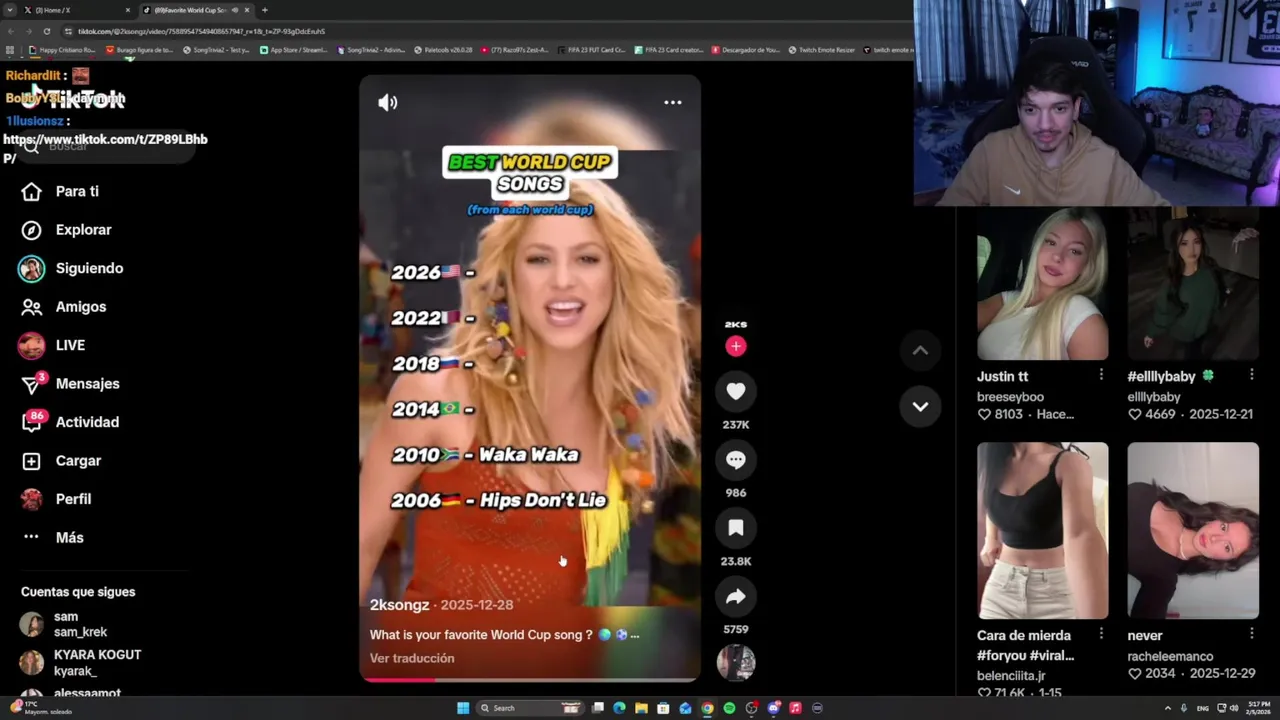Viewport: 1280px width, 720px height.
Task: Open the #elllybaby video thumbnail
Action: coord(1193,284)
